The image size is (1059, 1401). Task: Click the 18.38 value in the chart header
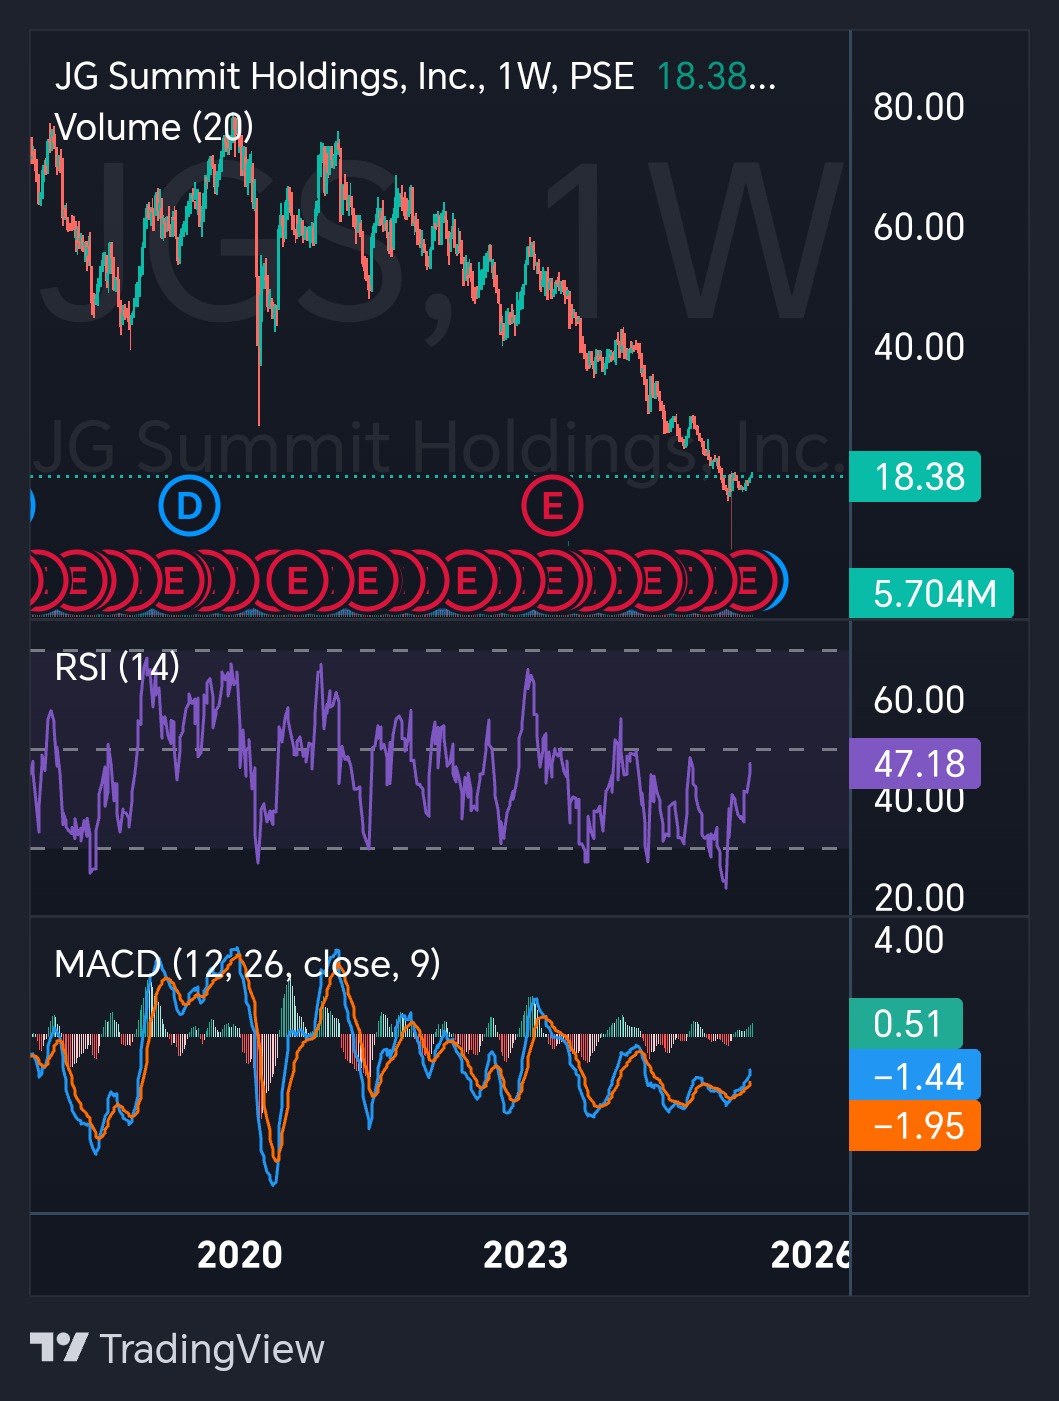pyautogui.click(x=702, y=77)
